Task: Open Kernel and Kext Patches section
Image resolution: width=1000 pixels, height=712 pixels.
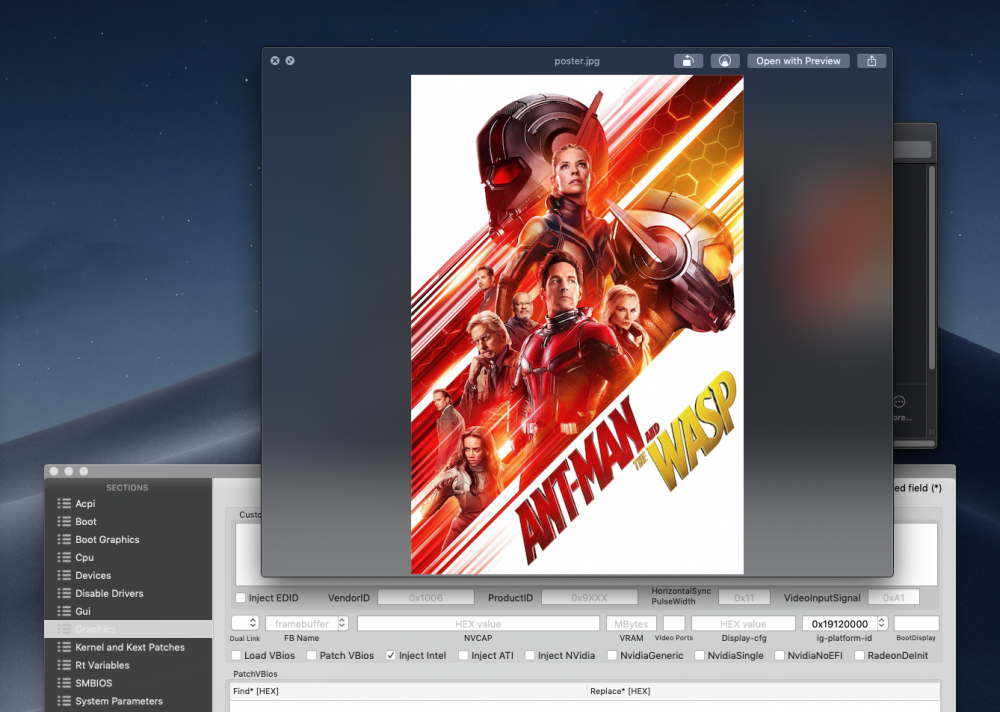Action: click(x=128, y=647)
